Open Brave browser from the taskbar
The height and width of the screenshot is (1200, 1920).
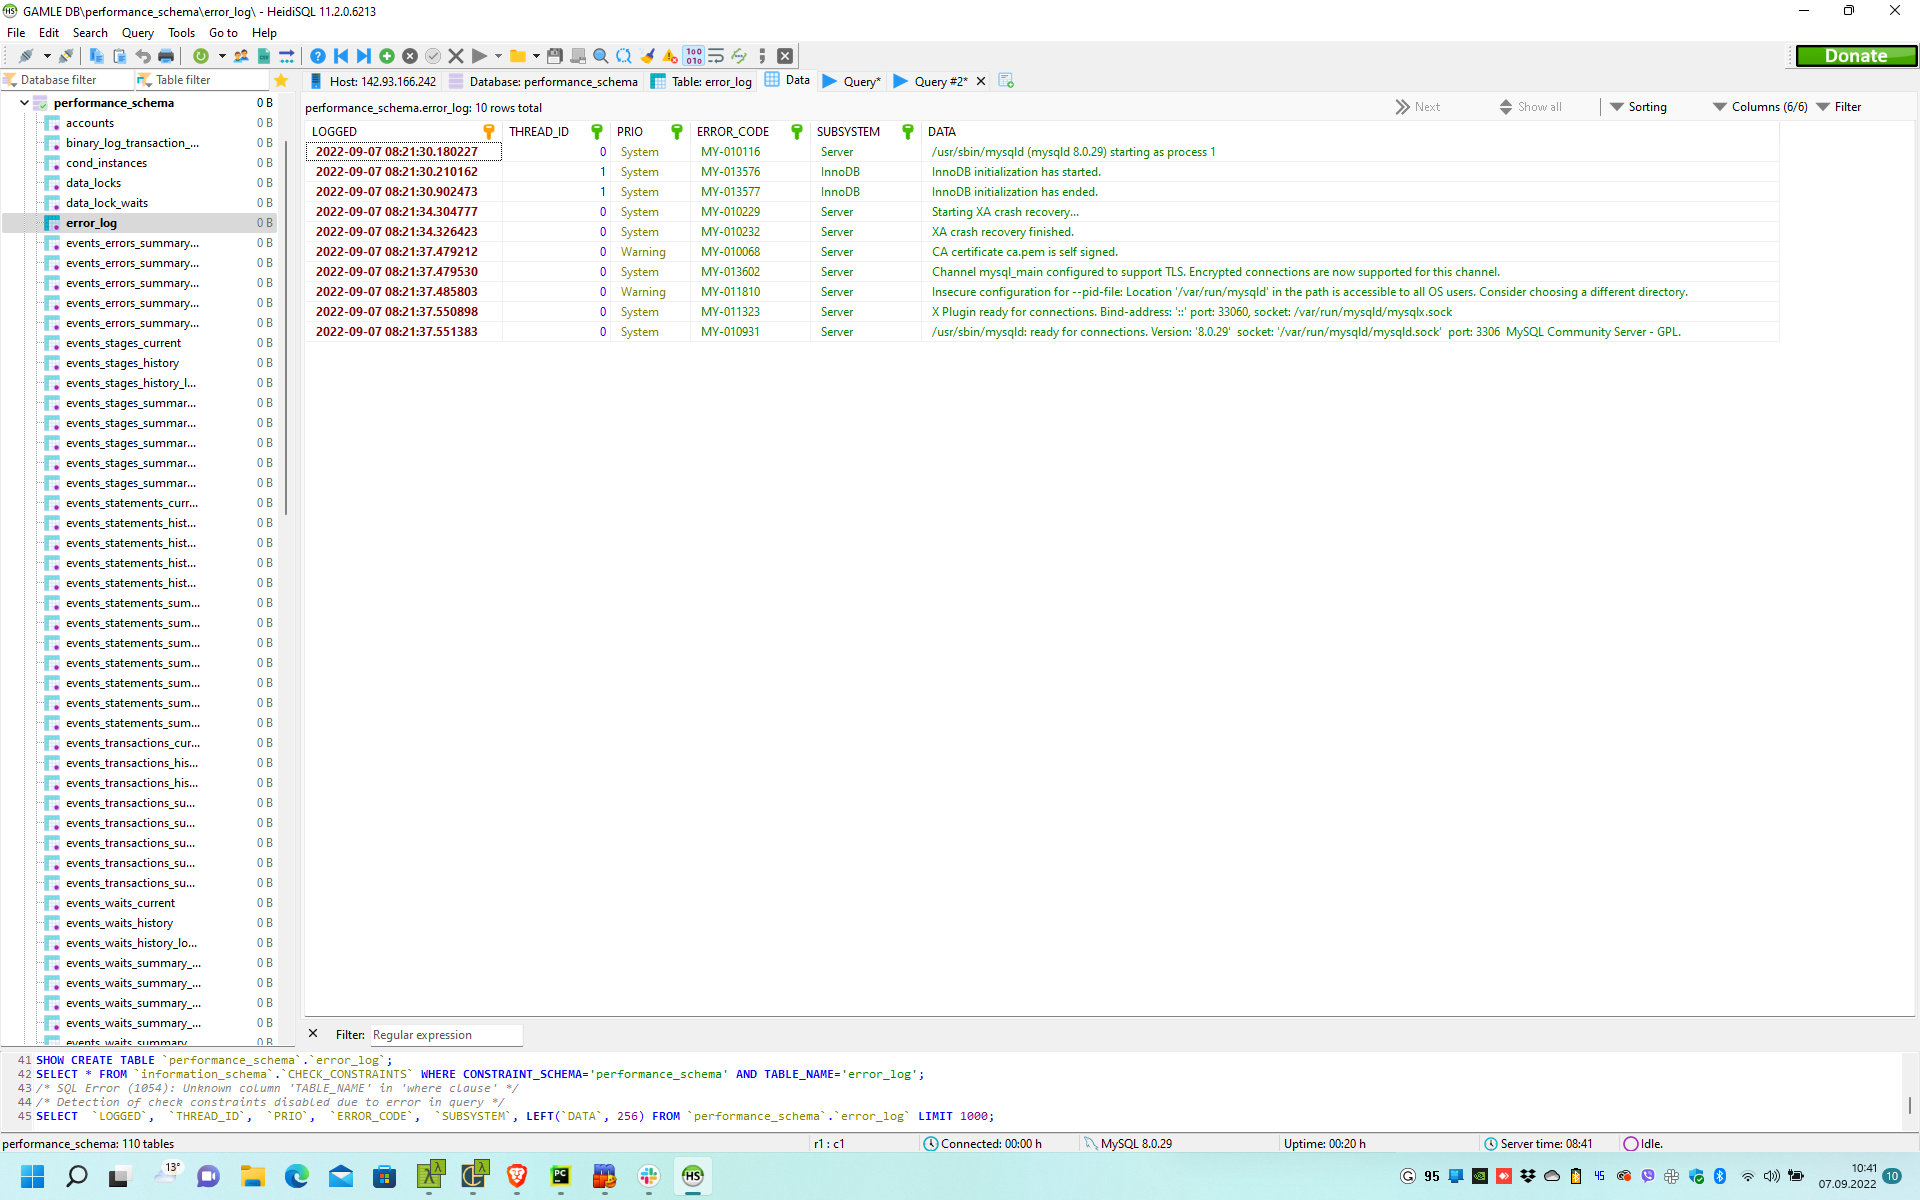(517, 1176)
